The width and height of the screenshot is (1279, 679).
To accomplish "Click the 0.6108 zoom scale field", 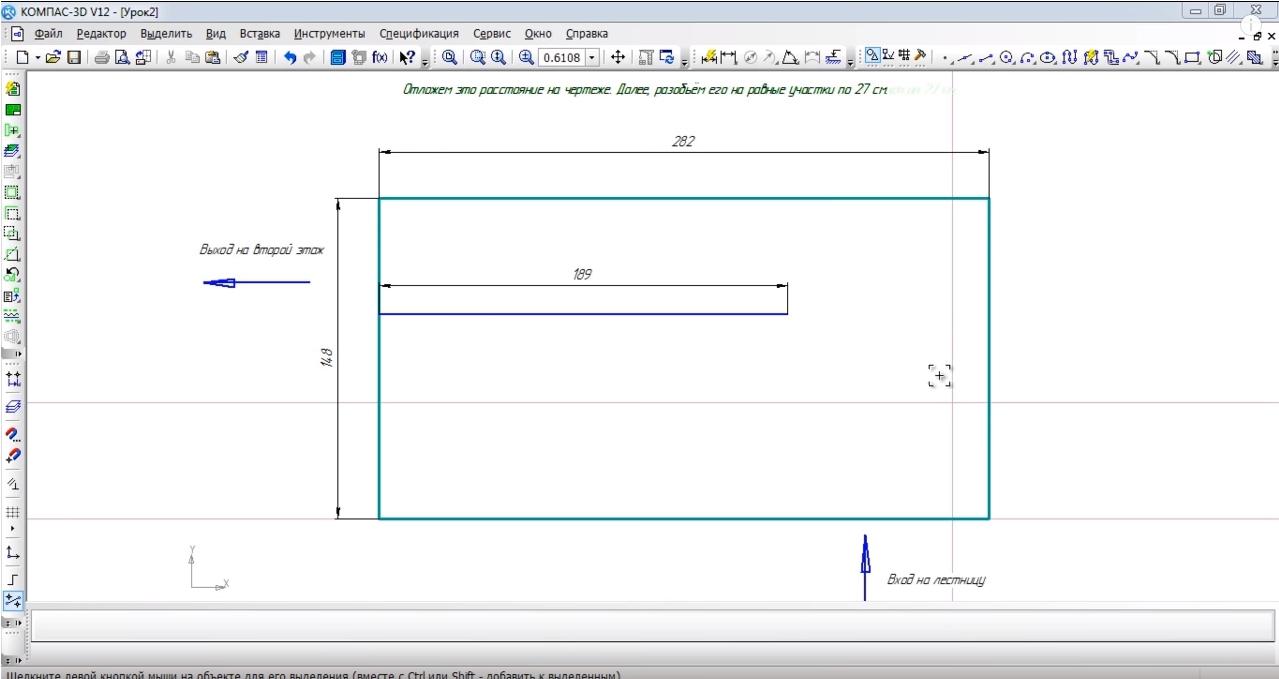I will coord(561,58).
